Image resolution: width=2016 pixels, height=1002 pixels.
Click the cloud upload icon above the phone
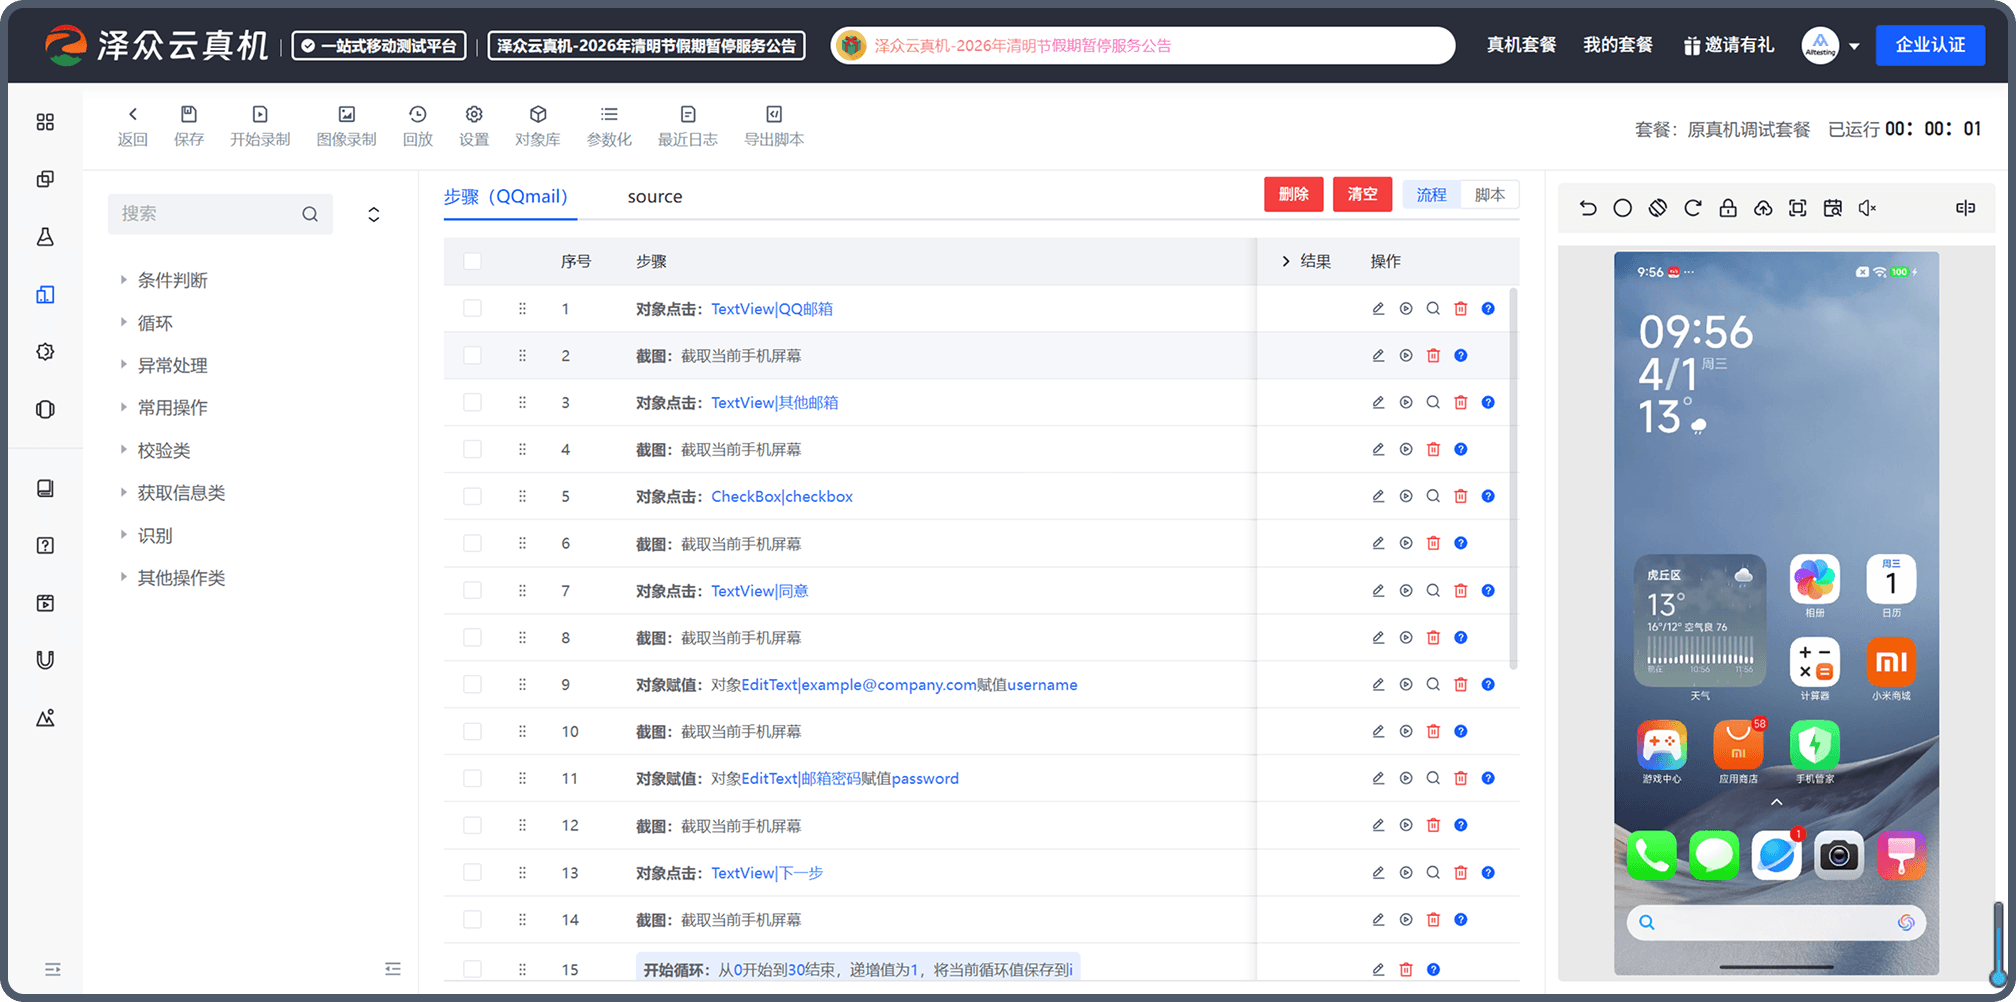[1763, 208]
